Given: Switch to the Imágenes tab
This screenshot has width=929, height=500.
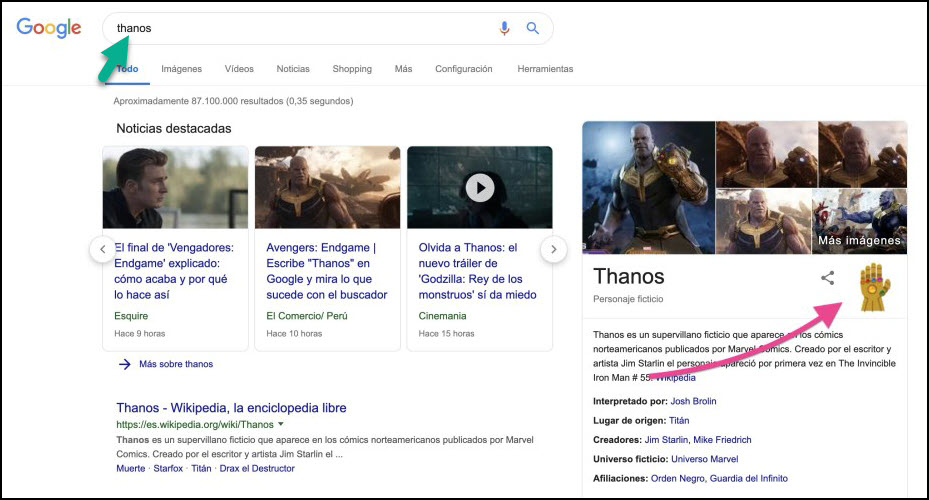Looking at the screenshot, I should [181, 69].
